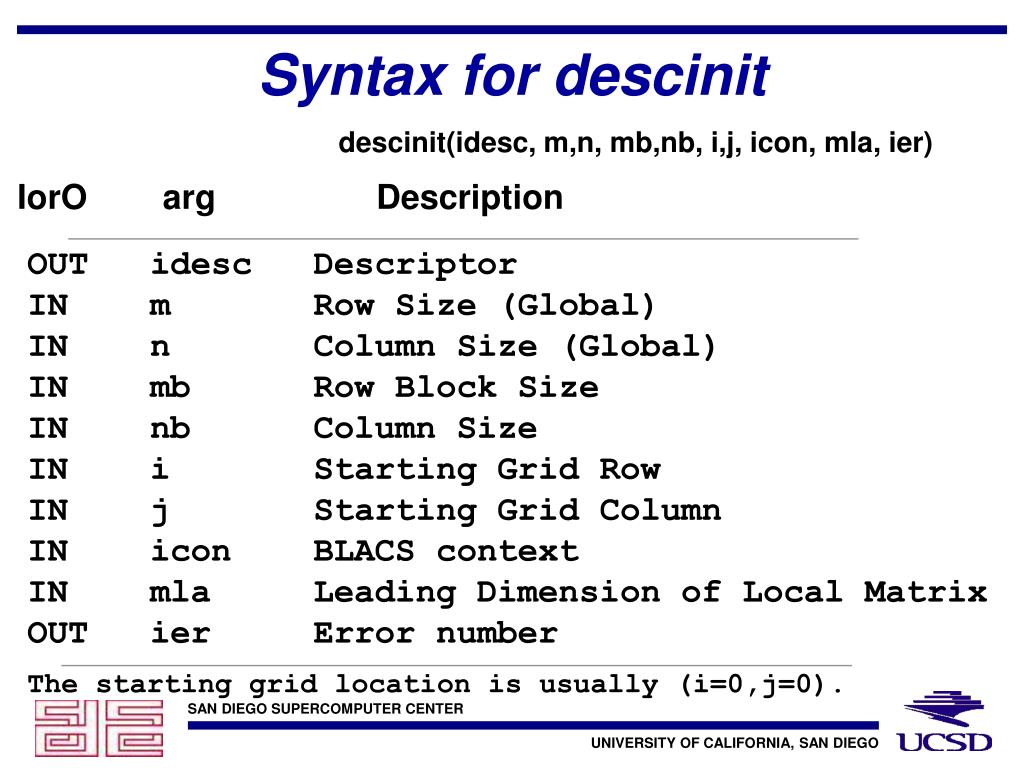Viewport: 1024px width, 768px height.
Task: Click OUT label in idesc row
Action: (57, 264)
